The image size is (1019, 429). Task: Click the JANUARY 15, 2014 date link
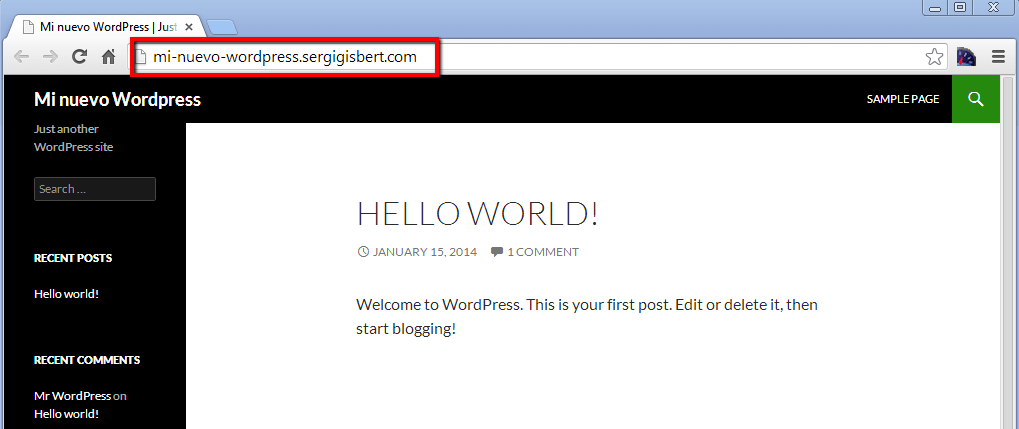(x=425, y=252)
